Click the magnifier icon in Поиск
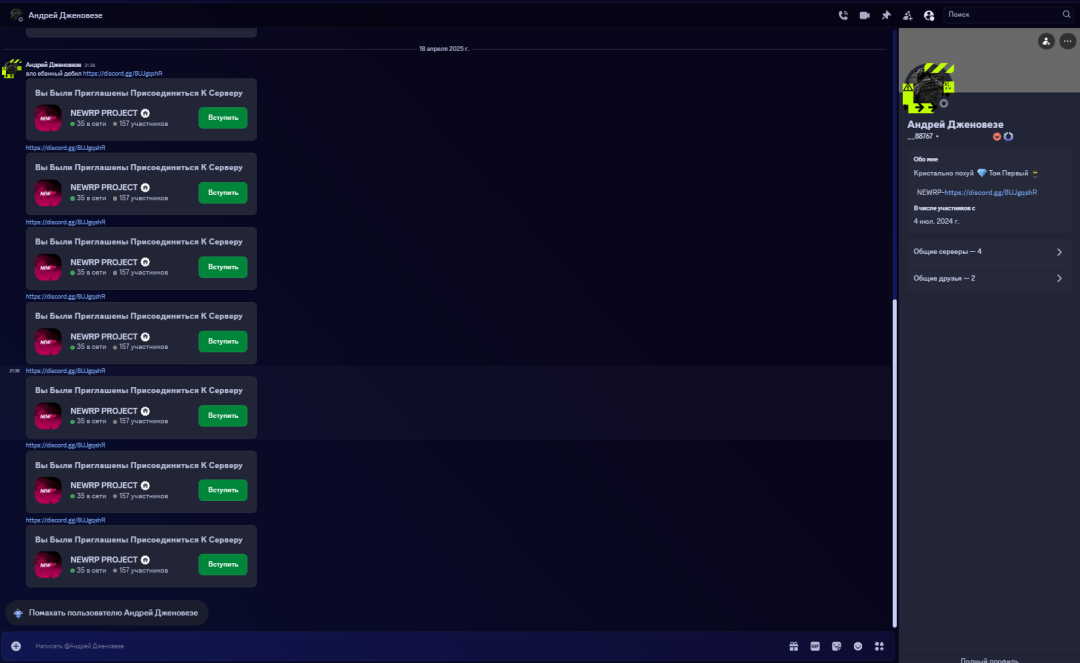 point(1066,14)
